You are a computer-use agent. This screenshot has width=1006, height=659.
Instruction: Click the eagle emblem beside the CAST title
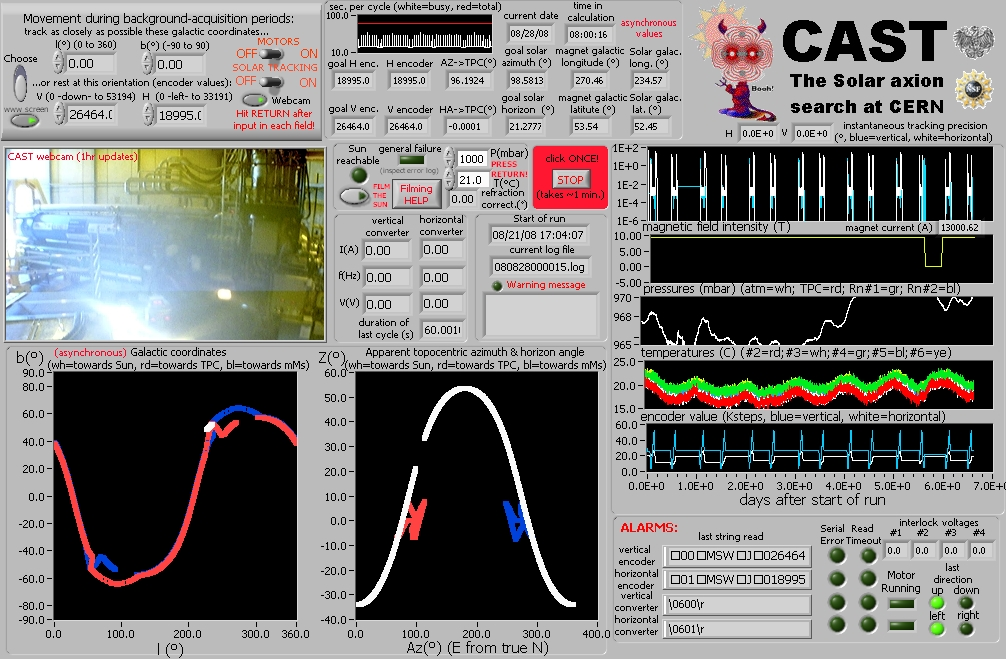(x=973, y=41)
